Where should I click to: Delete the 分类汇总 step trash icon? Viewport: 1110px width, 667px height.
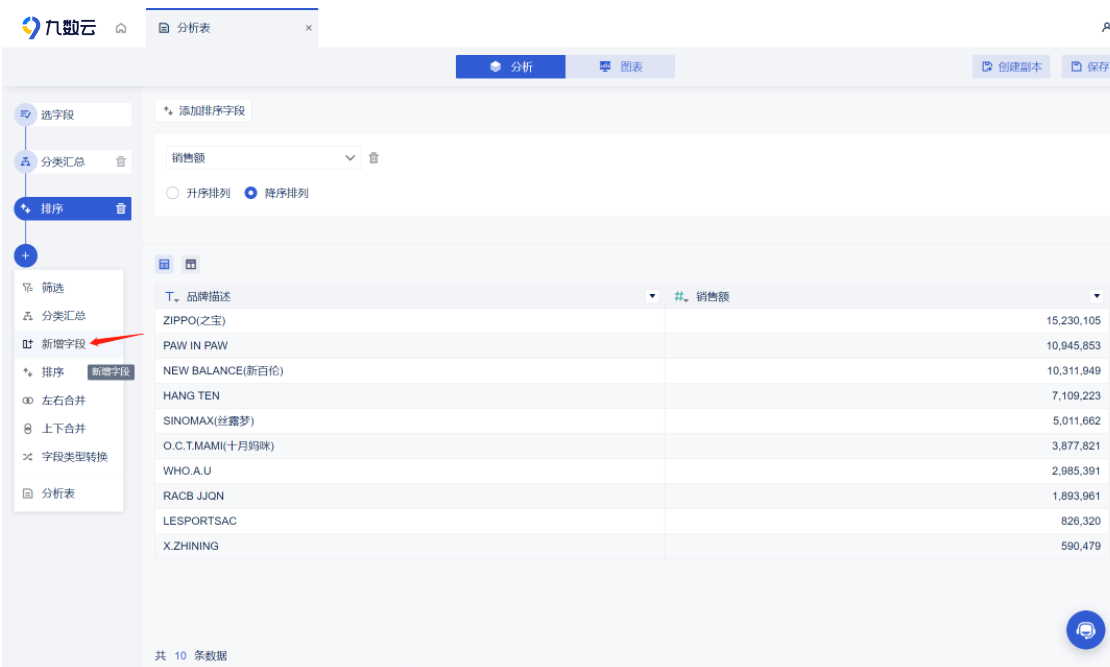coord(121,161)
